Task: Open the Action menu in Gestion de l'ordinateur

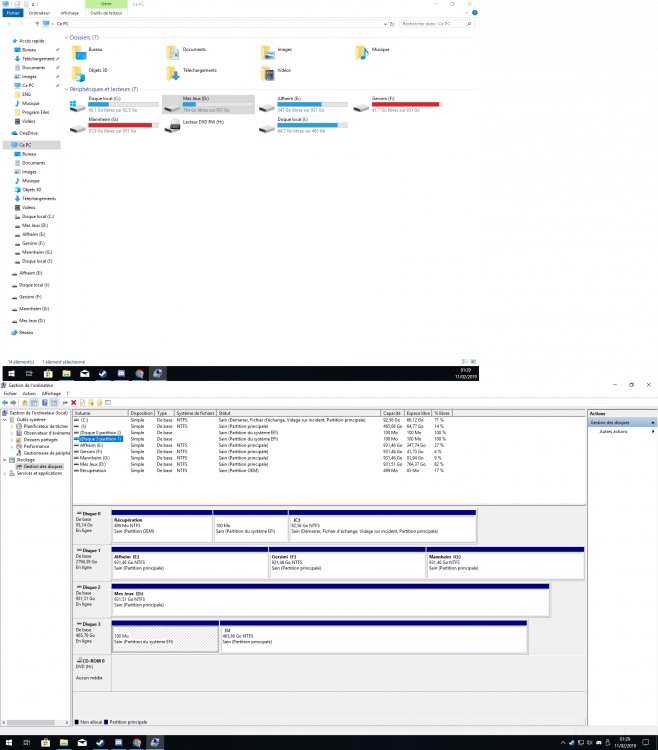Action: point(29,394)
